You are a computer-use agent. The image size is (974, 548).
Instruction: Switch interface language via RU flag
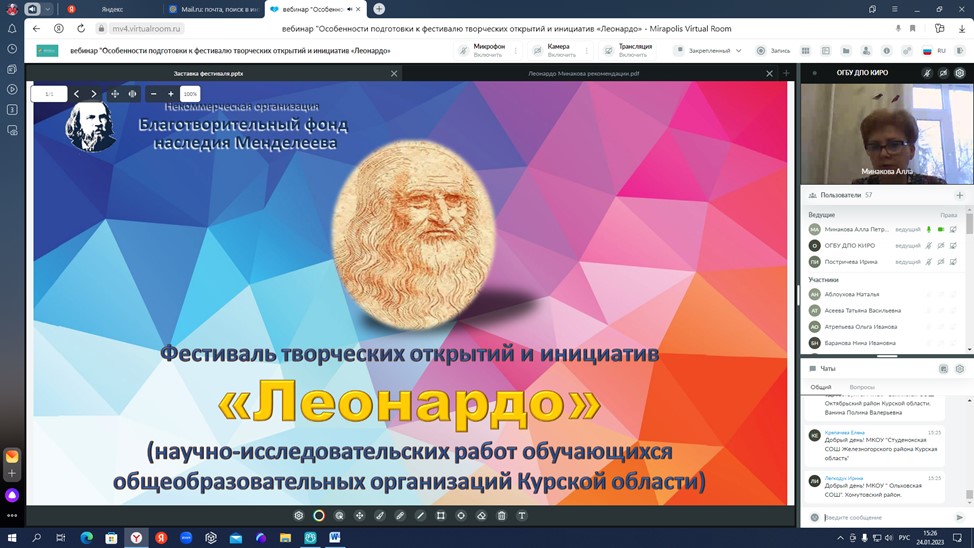(934, 51)
